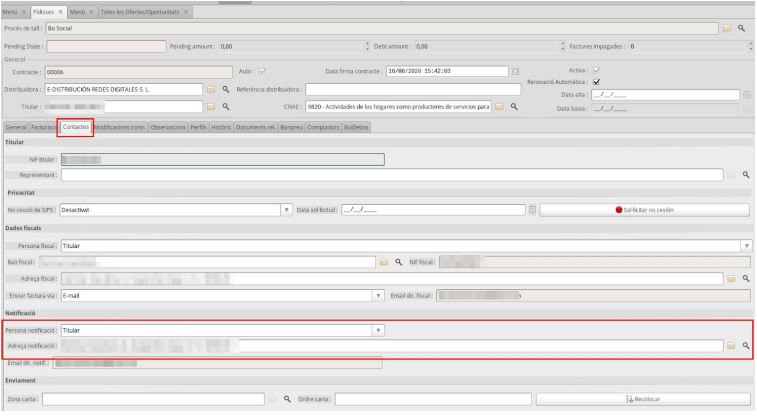Open folder icon next to Distribuïdora field
This screenshot has height=417, width=757.
[x=211, y=89]
